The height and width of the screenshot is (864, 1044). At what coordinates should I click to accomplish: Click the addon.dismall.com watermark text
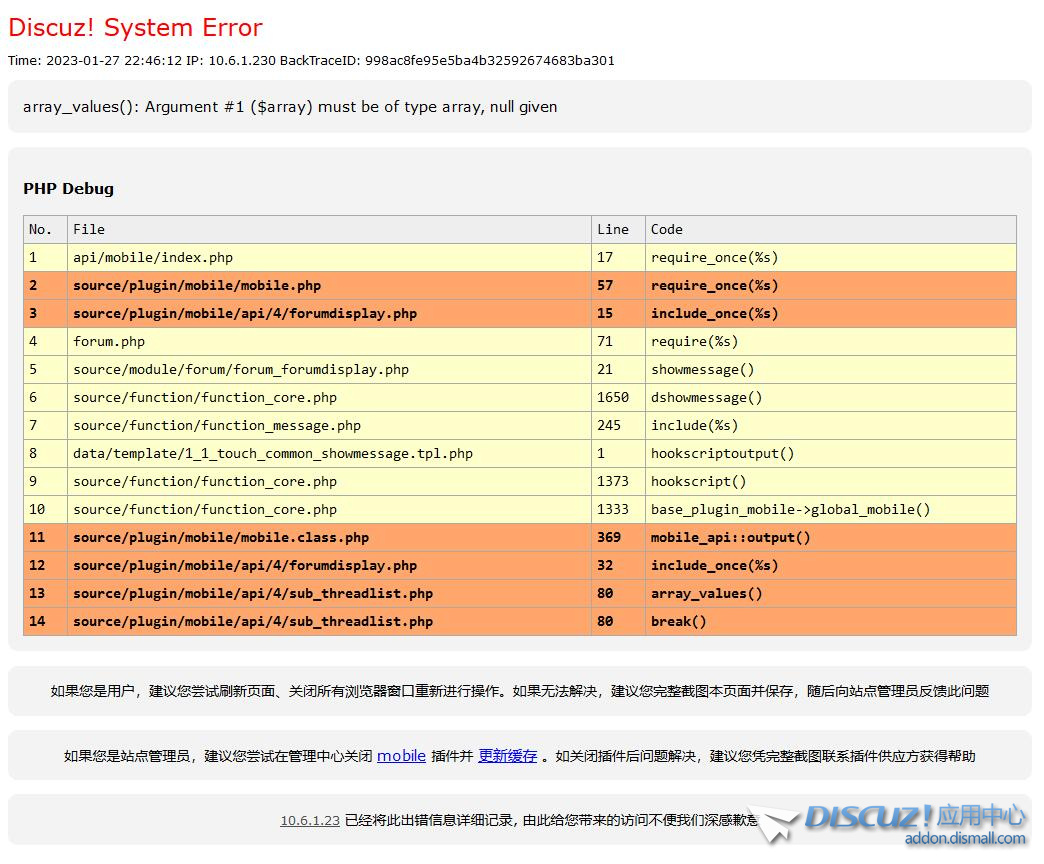[x=964, y=839]
